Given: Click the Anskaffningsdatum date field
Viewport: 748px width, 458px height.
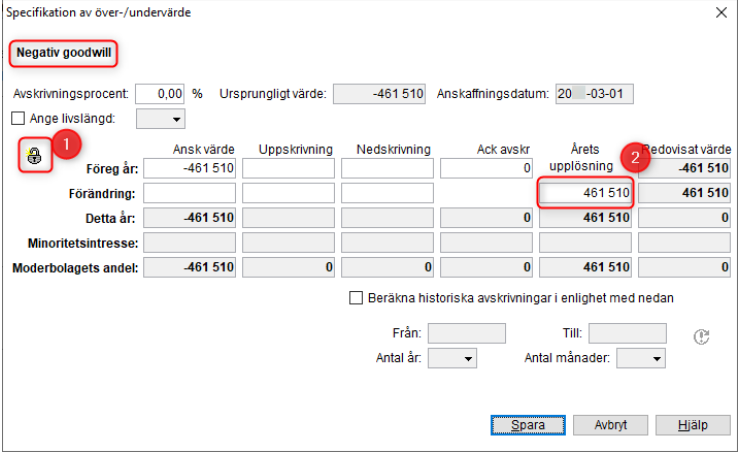Looking at the screenshot, I should coord(594,94).
